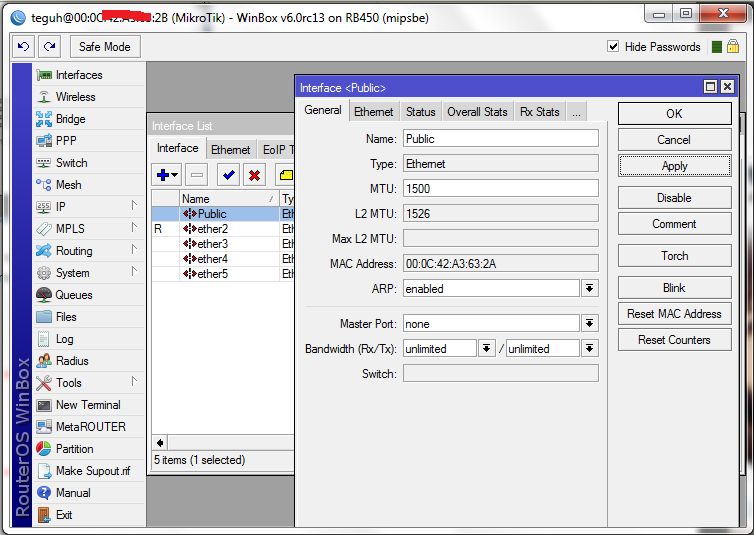Click the Remove minus button

[x=197, y=175]
